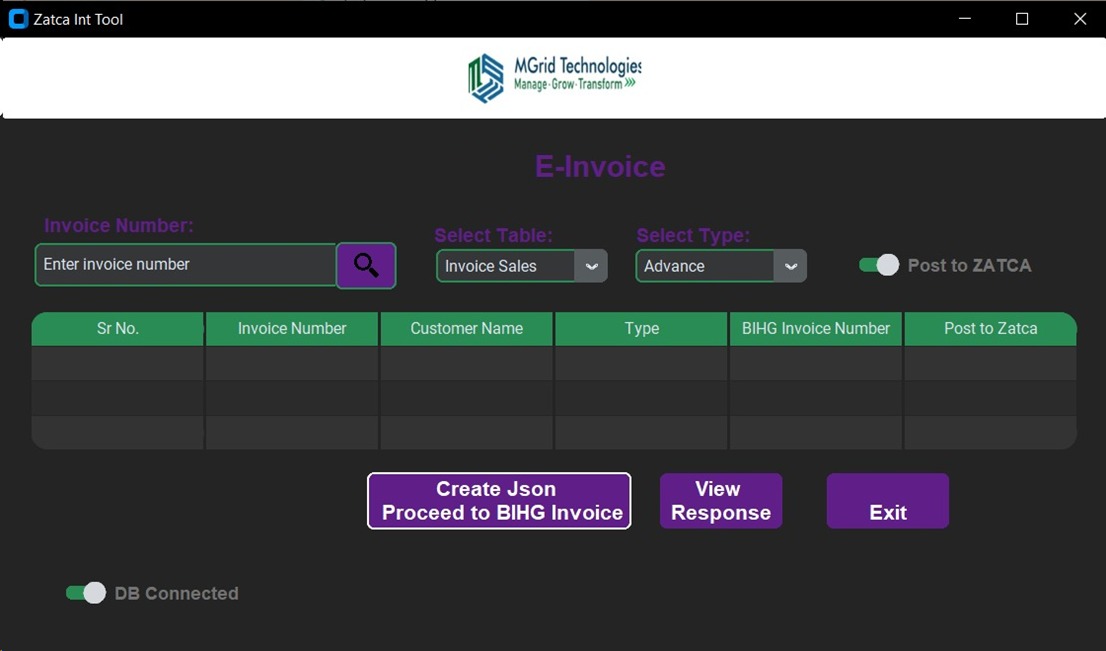The image size is (1106, 651).
Task: Open the Invoice Sales combo box
Action: coord(506,266)
